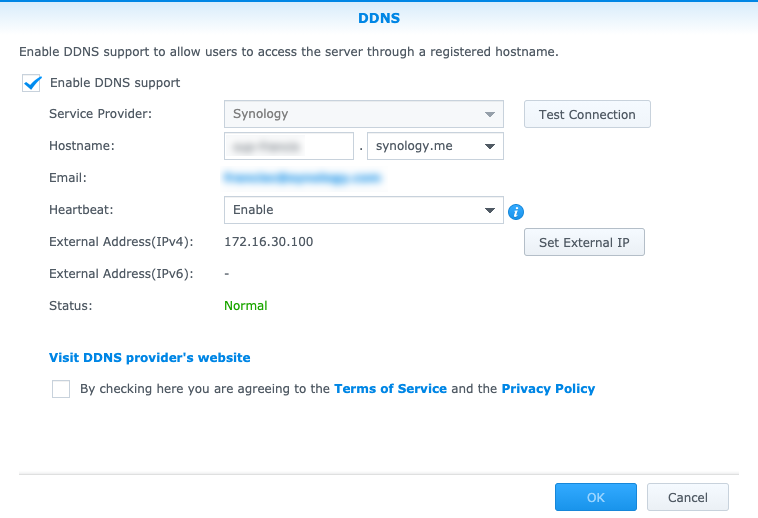Open Visit DDNS provider's website link
Viewport: 758px width, 518px height.
pyautogui.click(x=150, y=357)
